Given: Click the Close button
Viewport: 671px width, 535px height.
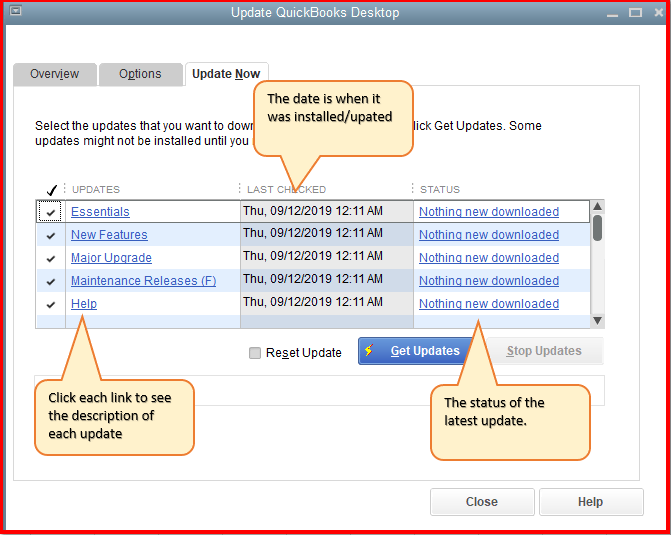Looking at the screenshot, I should tap(482, 502).
